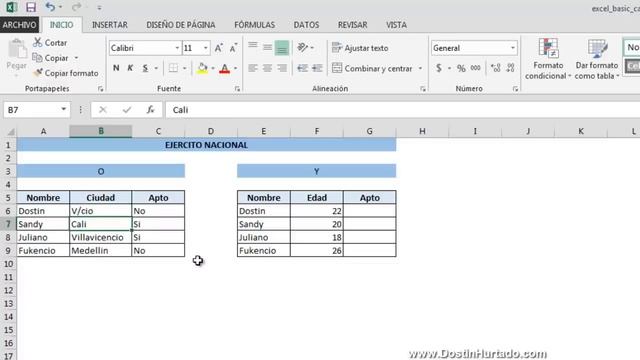Click the cancel X in formula bar
The width and height of the screenshot is (640, 360).
102,110
